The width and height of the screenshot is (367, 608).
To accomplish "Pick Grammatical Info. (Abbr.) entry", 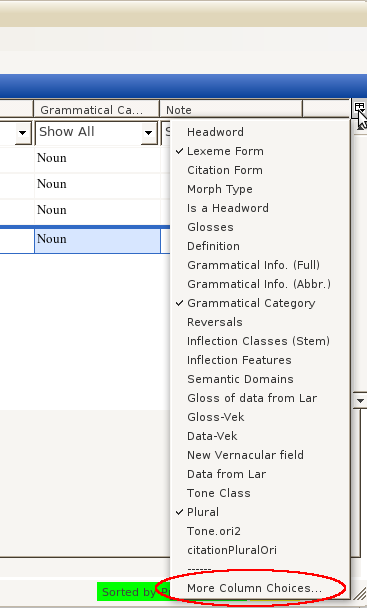I will (x=259, y=284).
